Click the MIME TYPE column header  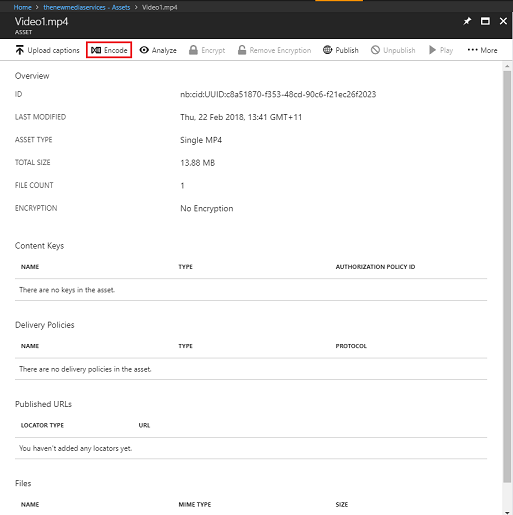pyautogui.click(x=195, y=505)
